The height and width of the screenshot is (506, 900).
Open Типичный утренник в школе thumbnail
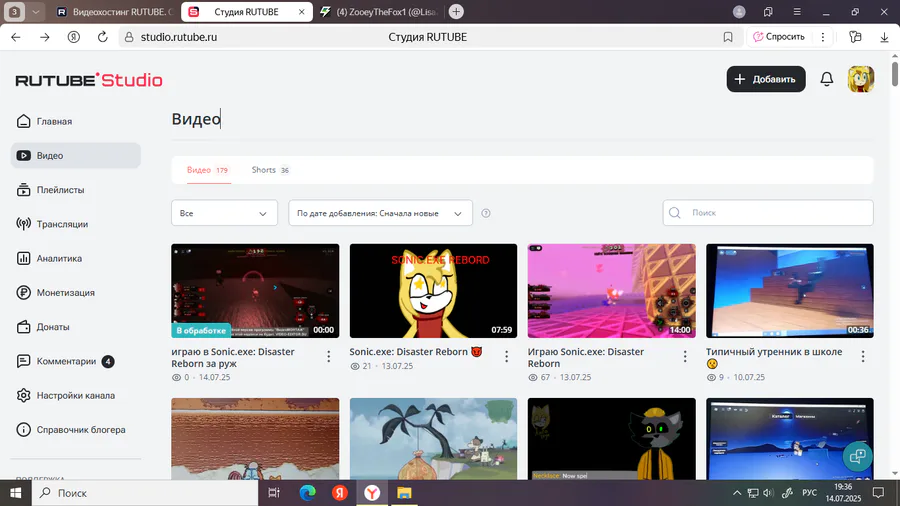pos(790,291)
